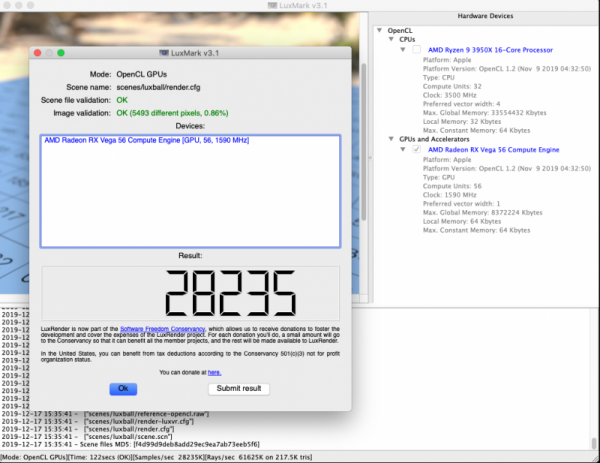The image size is (600, 463).
Task: Click scene name 'scenes/luxball/render.cfg'
Action: [x=158, y=87]
